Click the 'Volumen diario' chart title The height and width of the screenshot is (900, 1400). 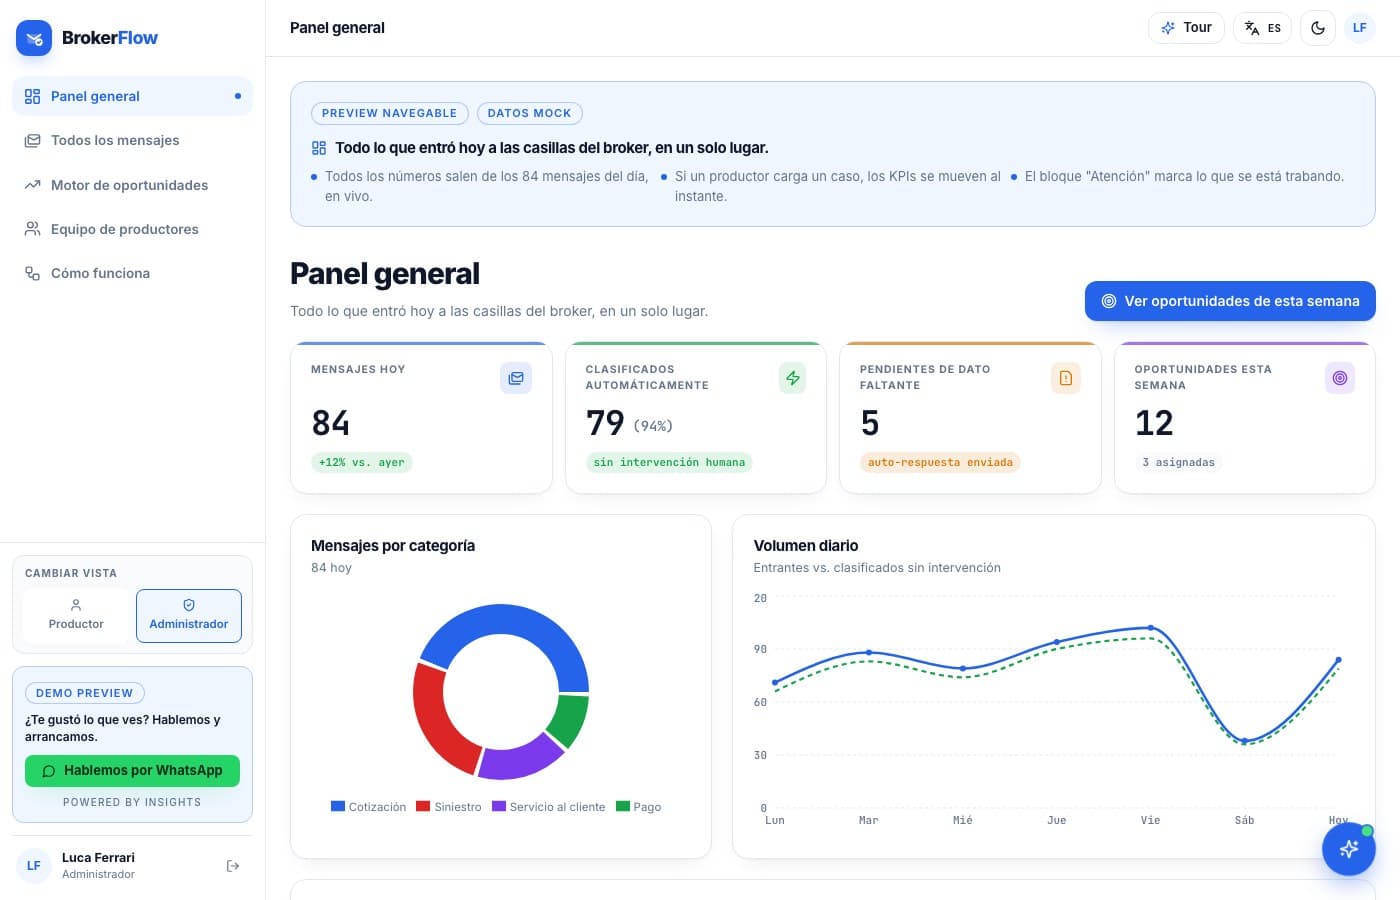(806, 546)
